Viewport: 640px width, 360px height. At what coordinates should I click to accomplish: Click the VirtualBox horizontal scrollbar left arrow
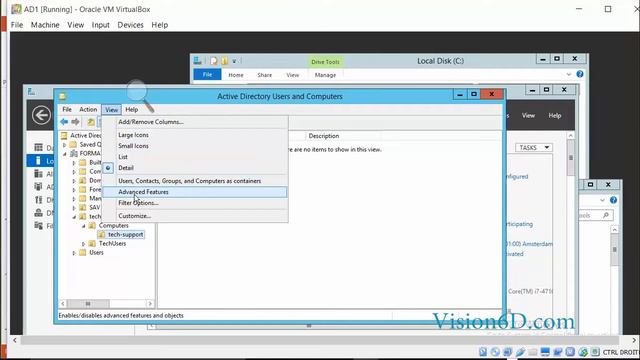click(x=15, y=340)
